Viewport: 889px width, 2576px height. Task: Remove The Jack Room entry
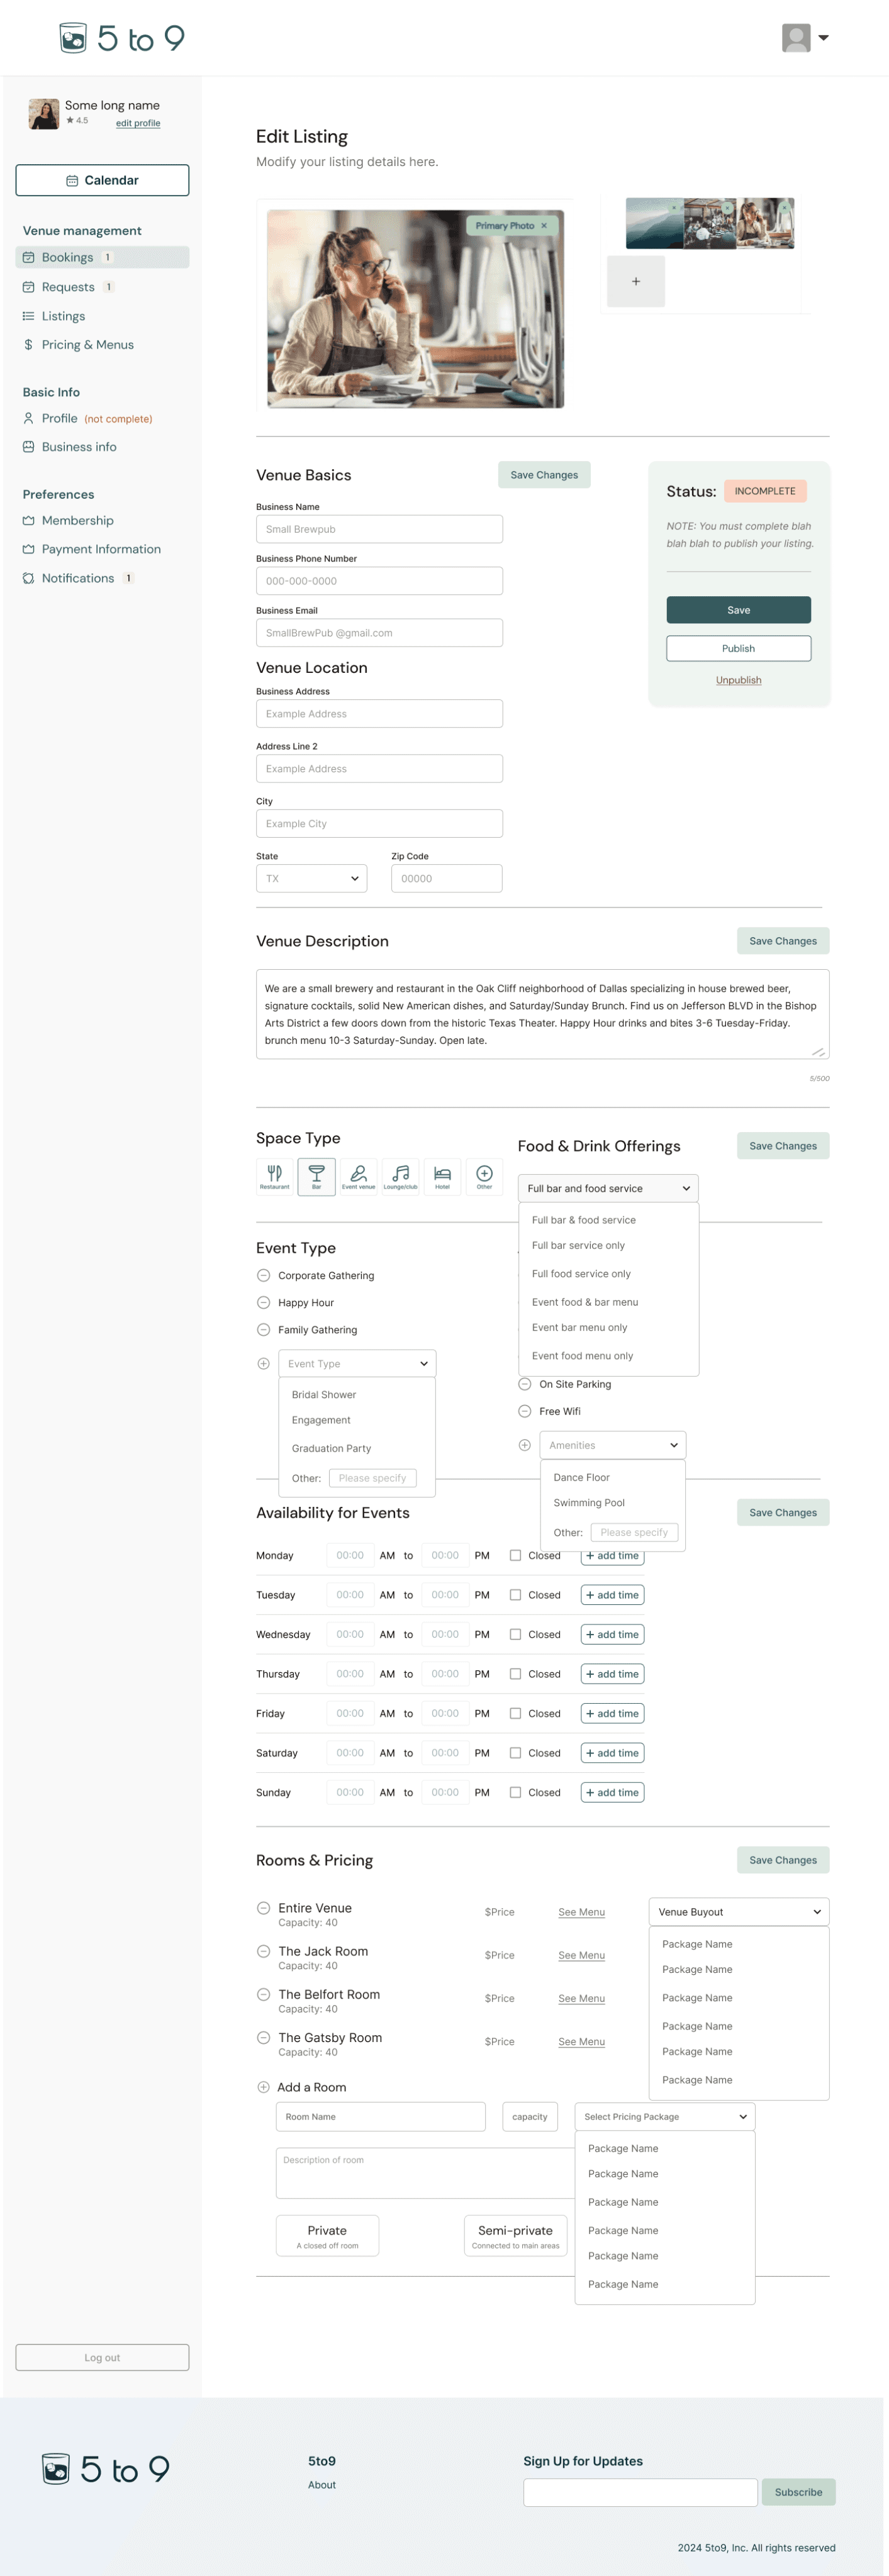[263, 1951]
